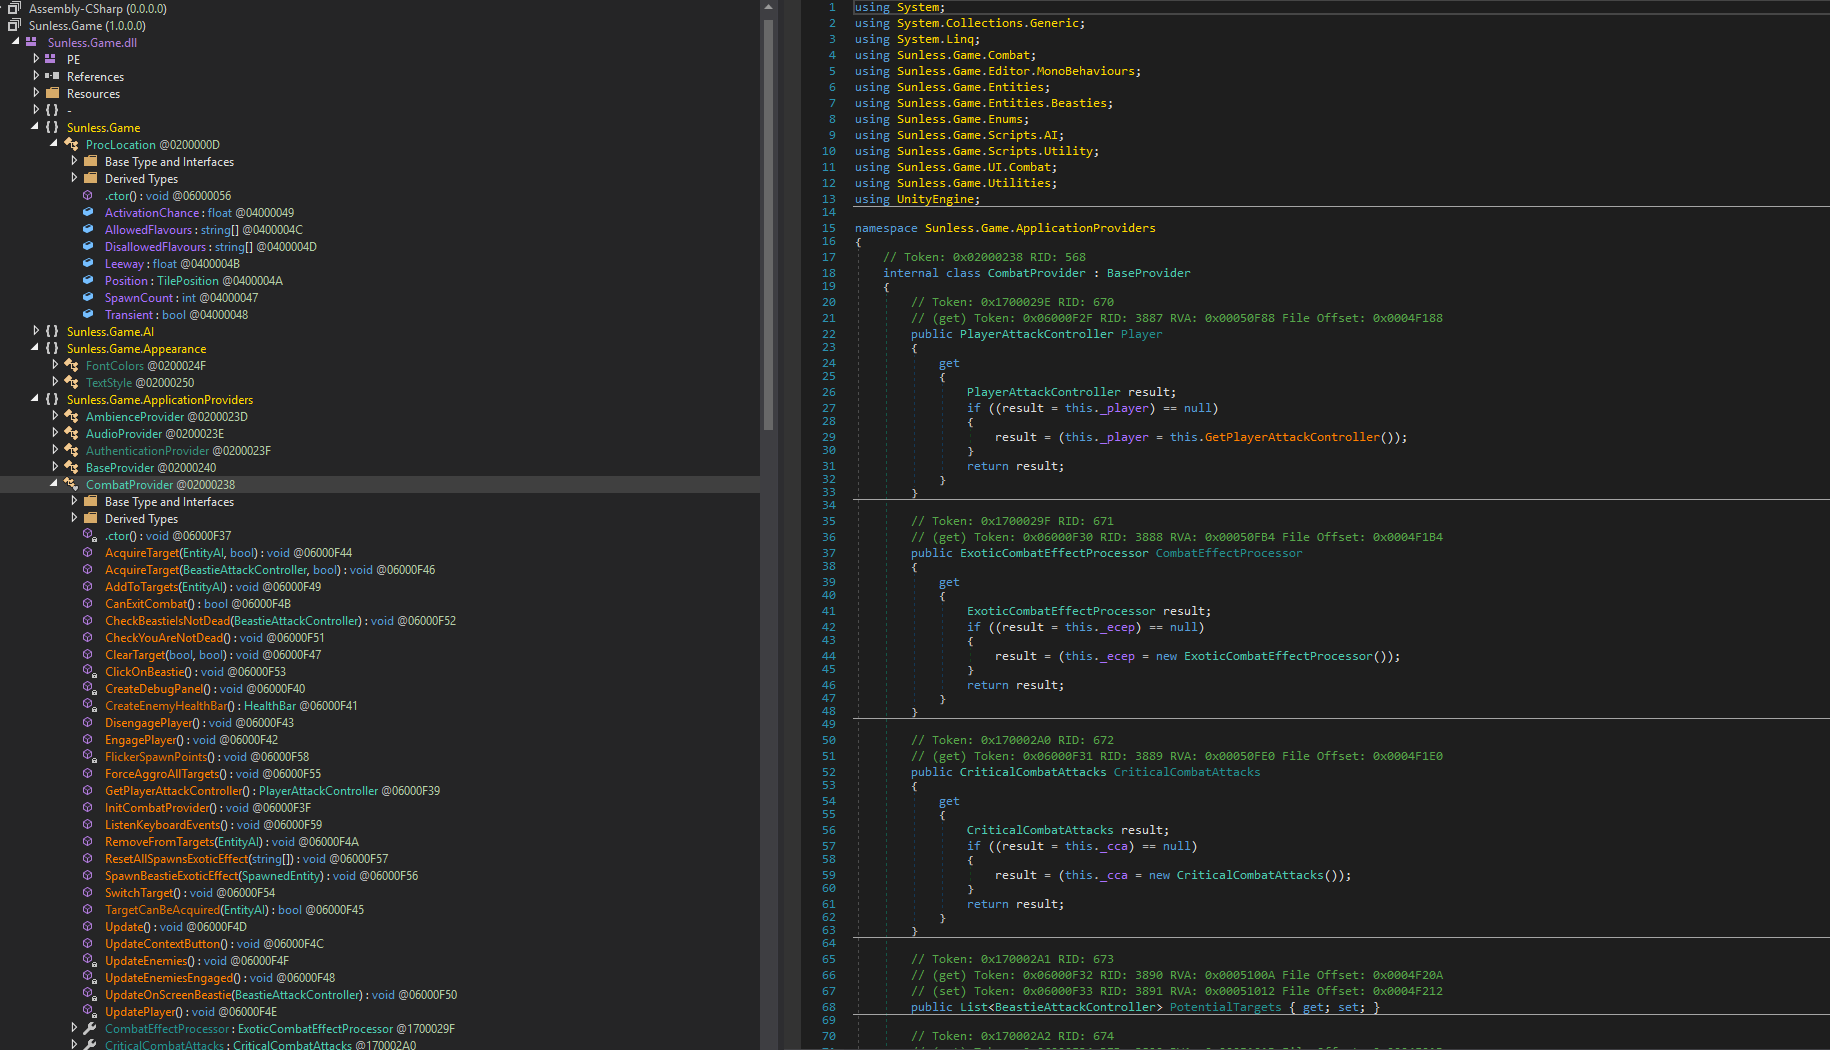Viewport: 1830px width, 1050px height.
Task: Collapse the CombatProvider class node
Action: [x=54, y=484]
